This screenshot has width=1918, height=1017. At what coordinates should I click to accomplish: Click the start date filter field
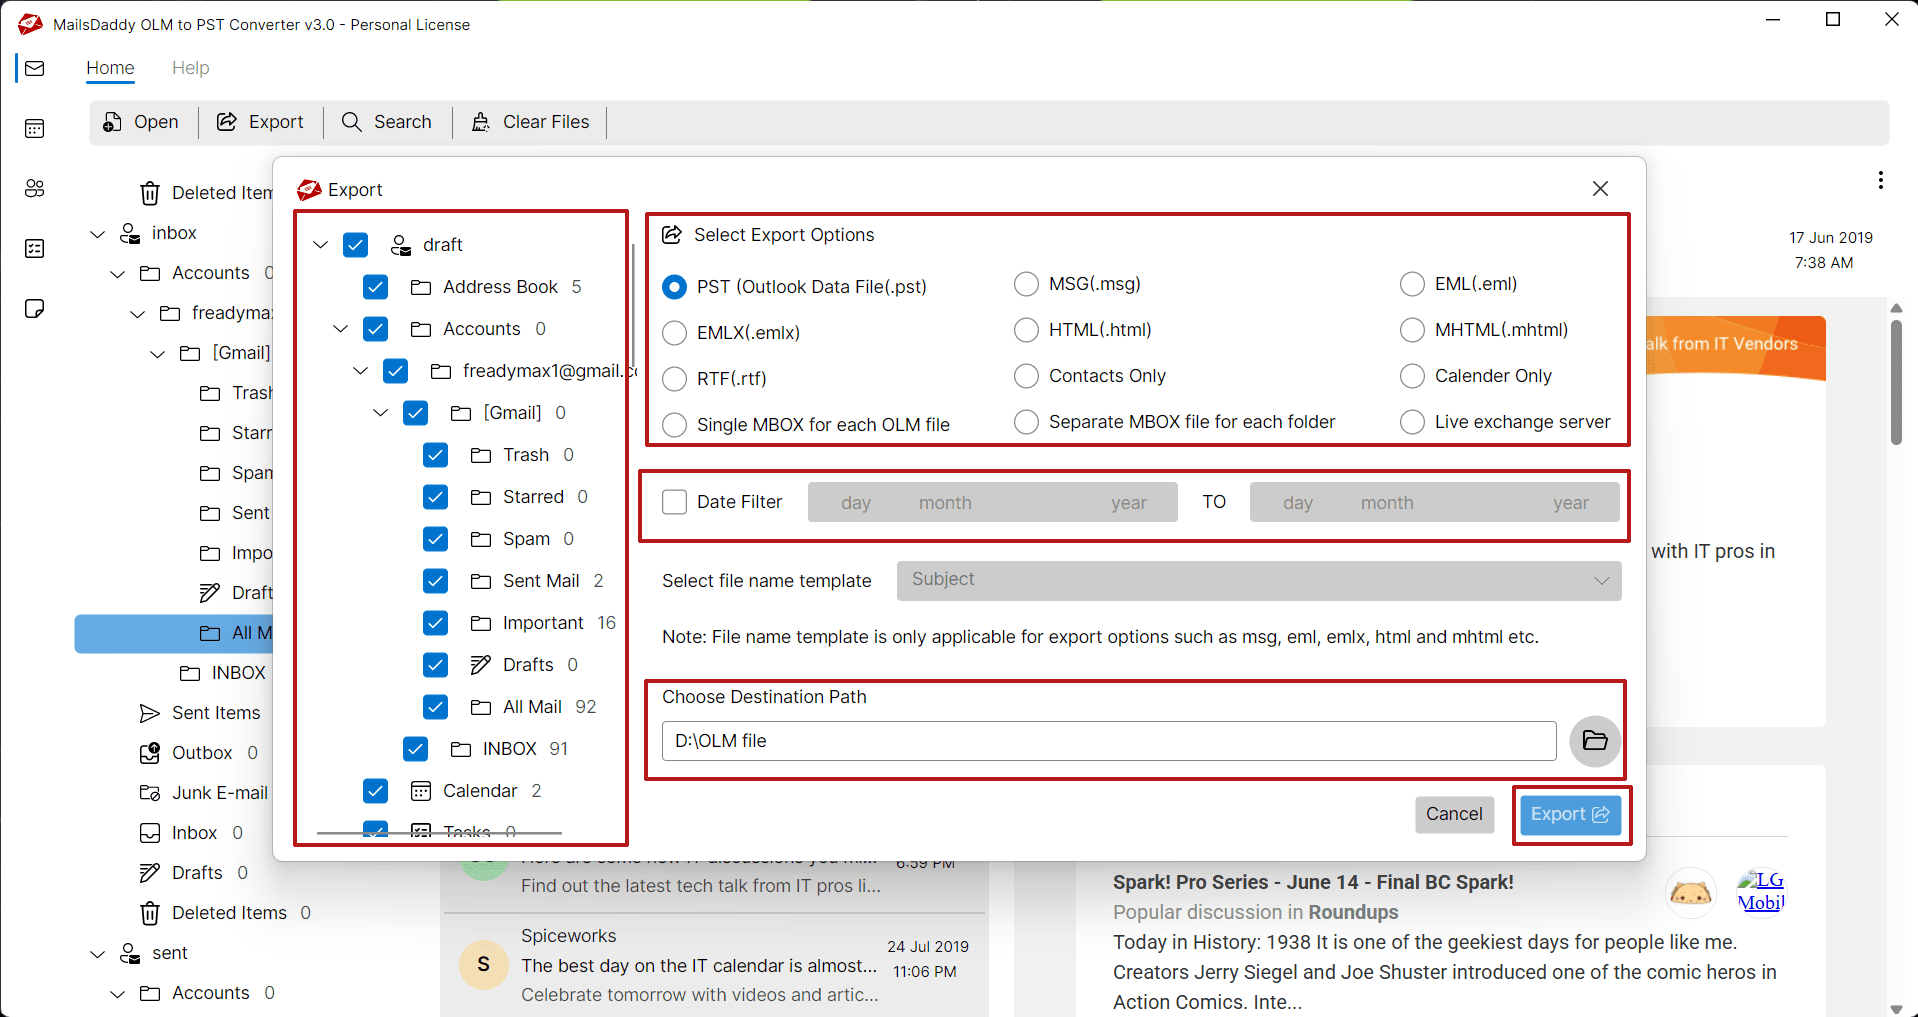click(x=993, y=502)
